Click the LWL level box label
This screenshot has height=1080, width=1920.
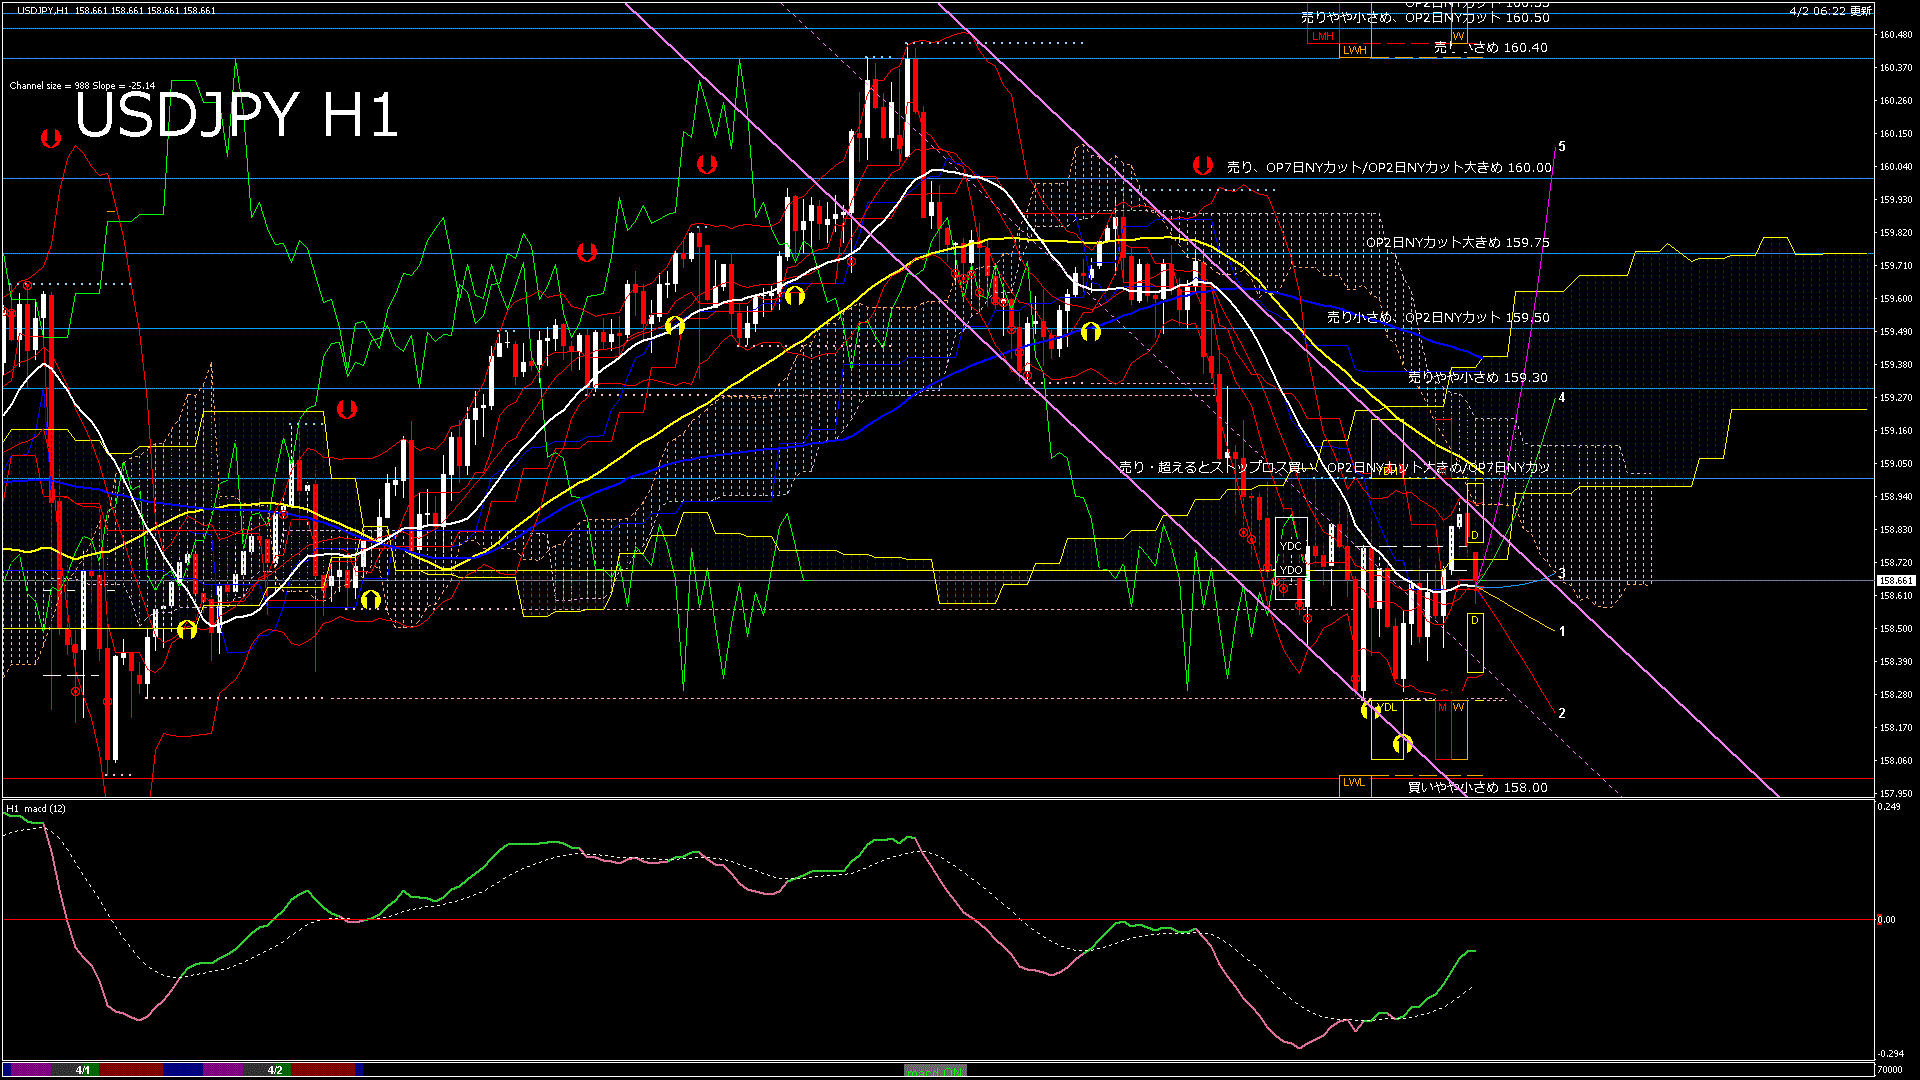click(1354, 782)
